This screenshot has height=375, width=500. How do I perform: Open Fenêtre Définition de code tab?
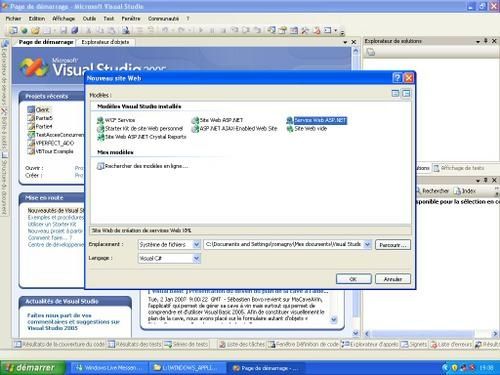[x=304, y=344]
